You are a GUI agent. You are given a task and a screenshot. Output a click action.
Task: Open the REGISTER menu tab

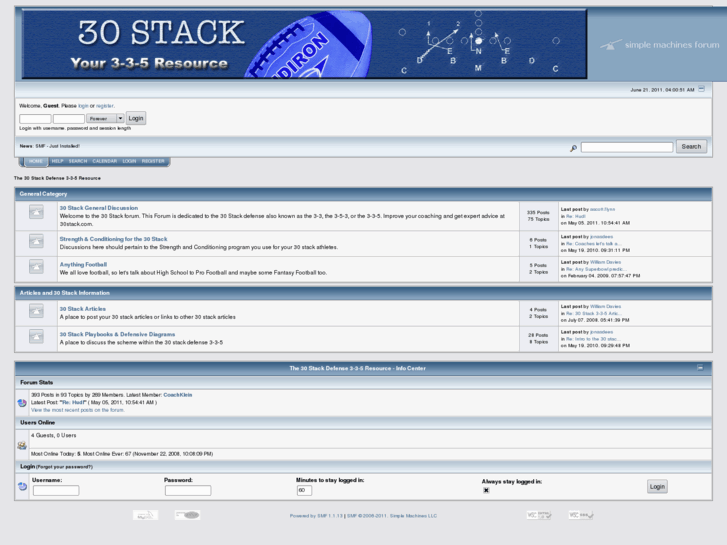pyautogui.click(x=153, y=161)
